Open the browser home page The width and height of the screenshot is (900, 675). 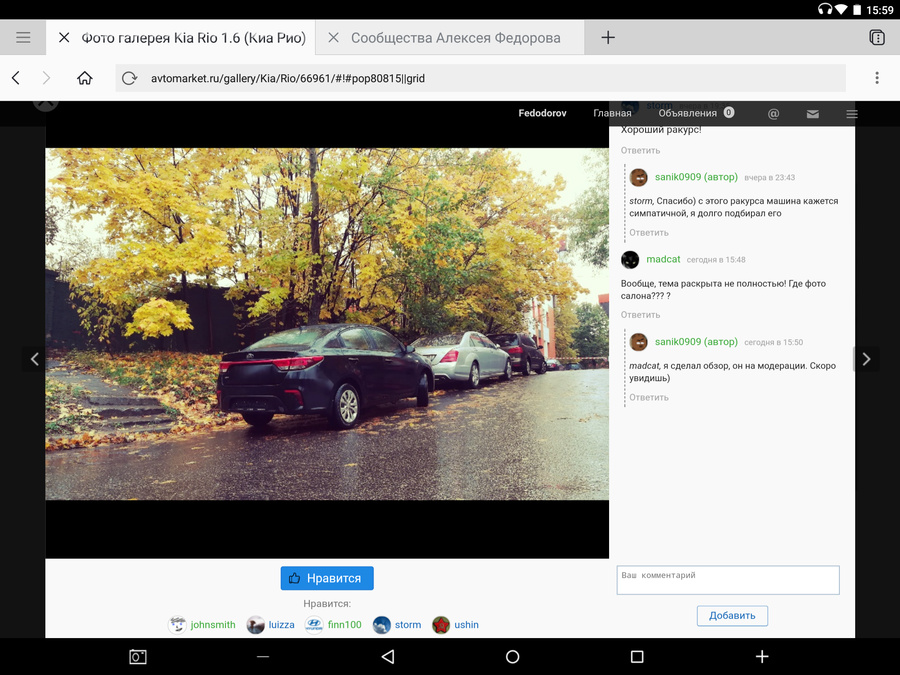(x=85, y=78)
